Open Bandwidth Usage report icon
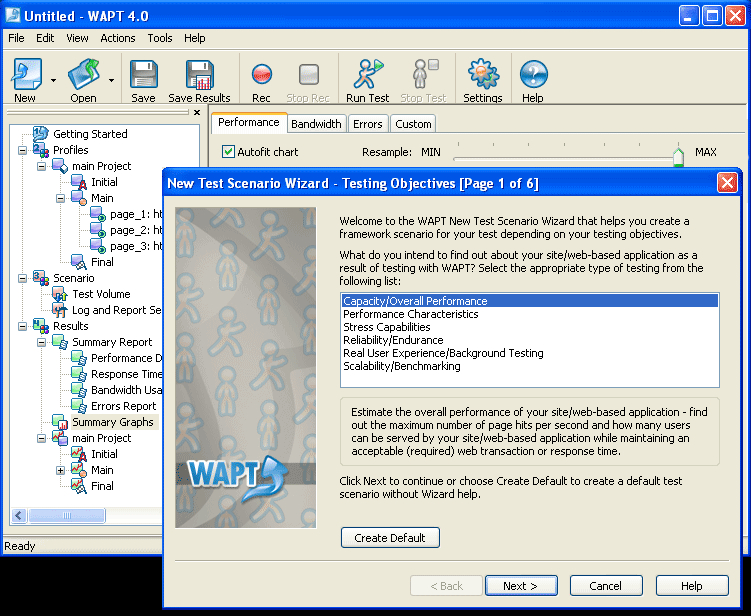751x616 pixels. tap(79, 390)
